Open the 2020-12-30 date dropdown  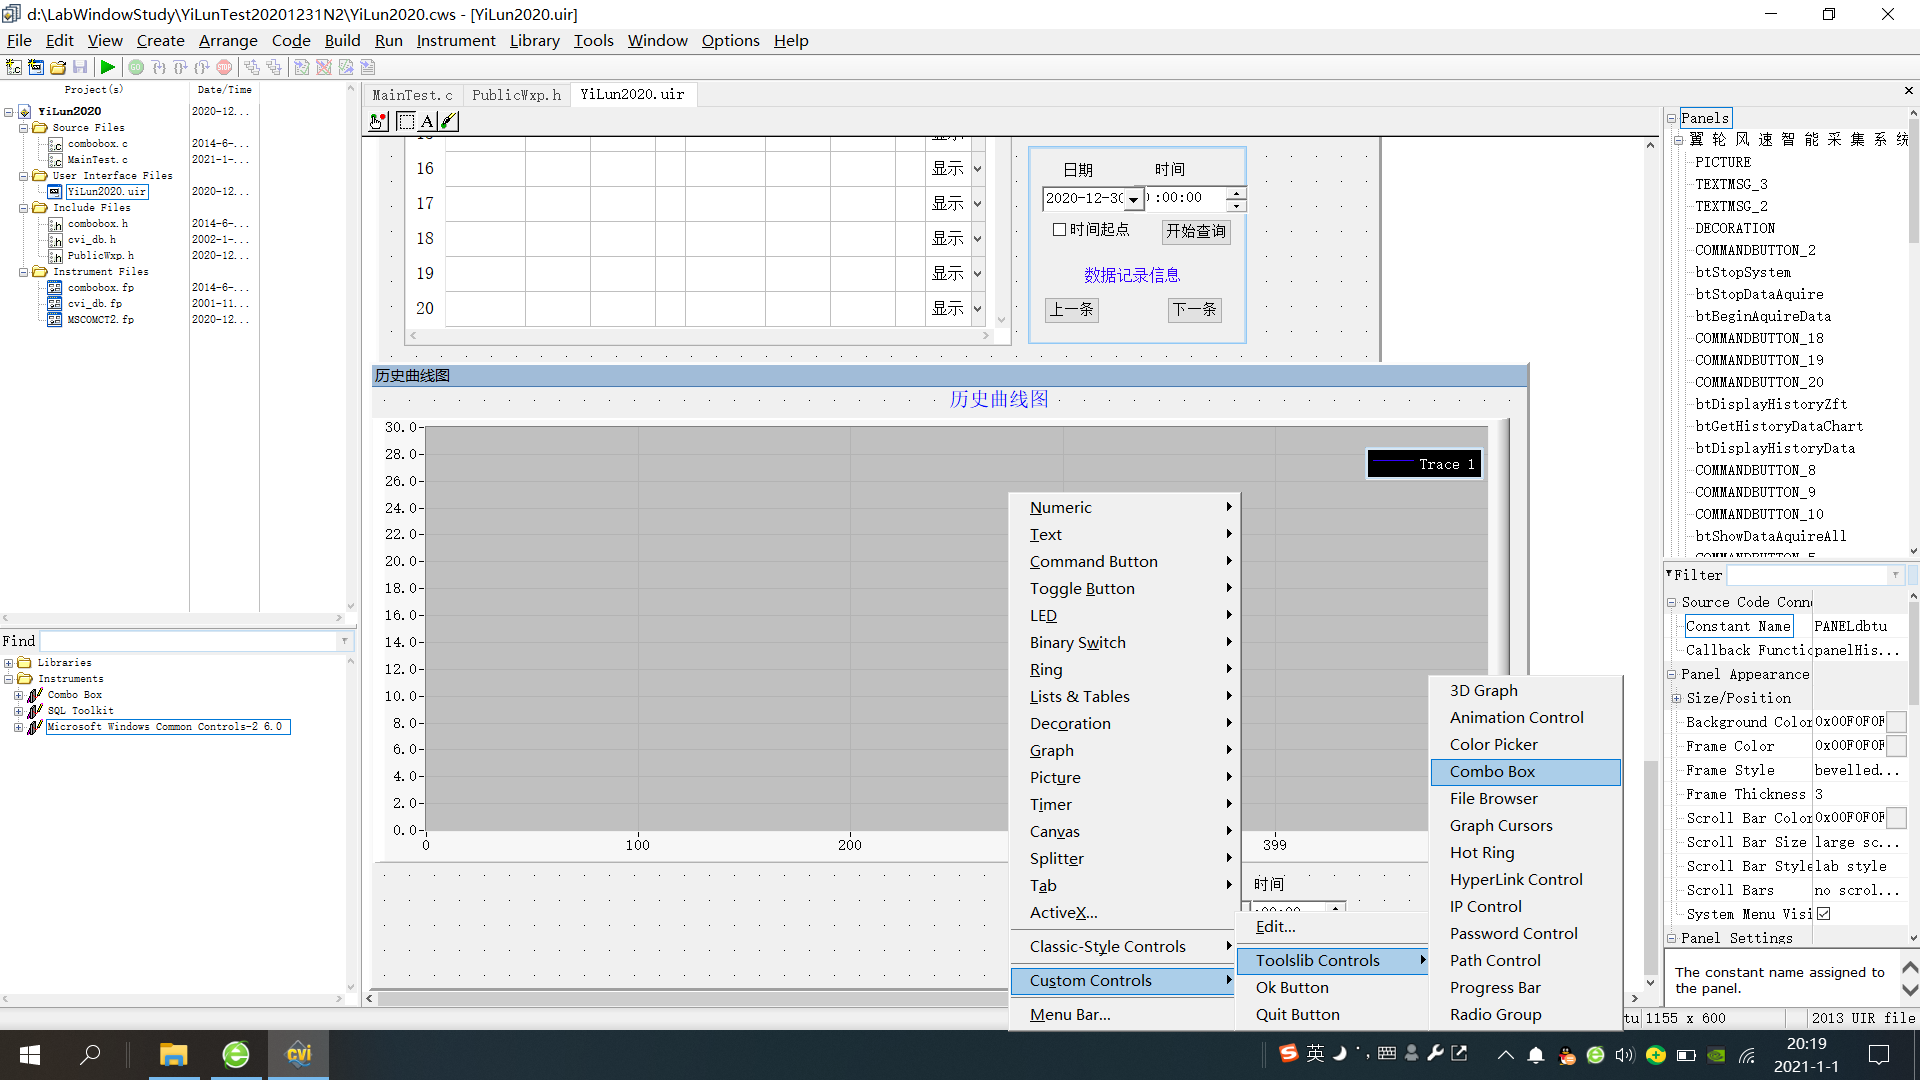(x=1134, y=198)
